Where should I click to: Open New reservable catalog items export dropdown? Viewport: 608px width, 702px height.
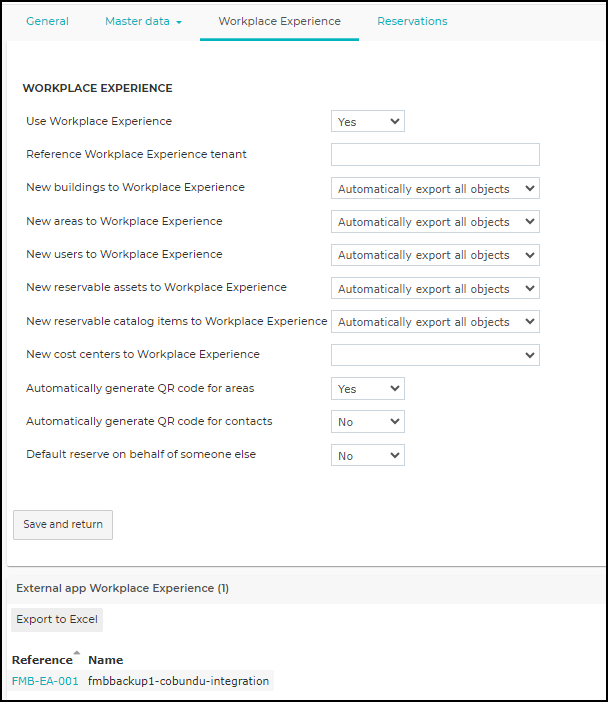point(435,322)
